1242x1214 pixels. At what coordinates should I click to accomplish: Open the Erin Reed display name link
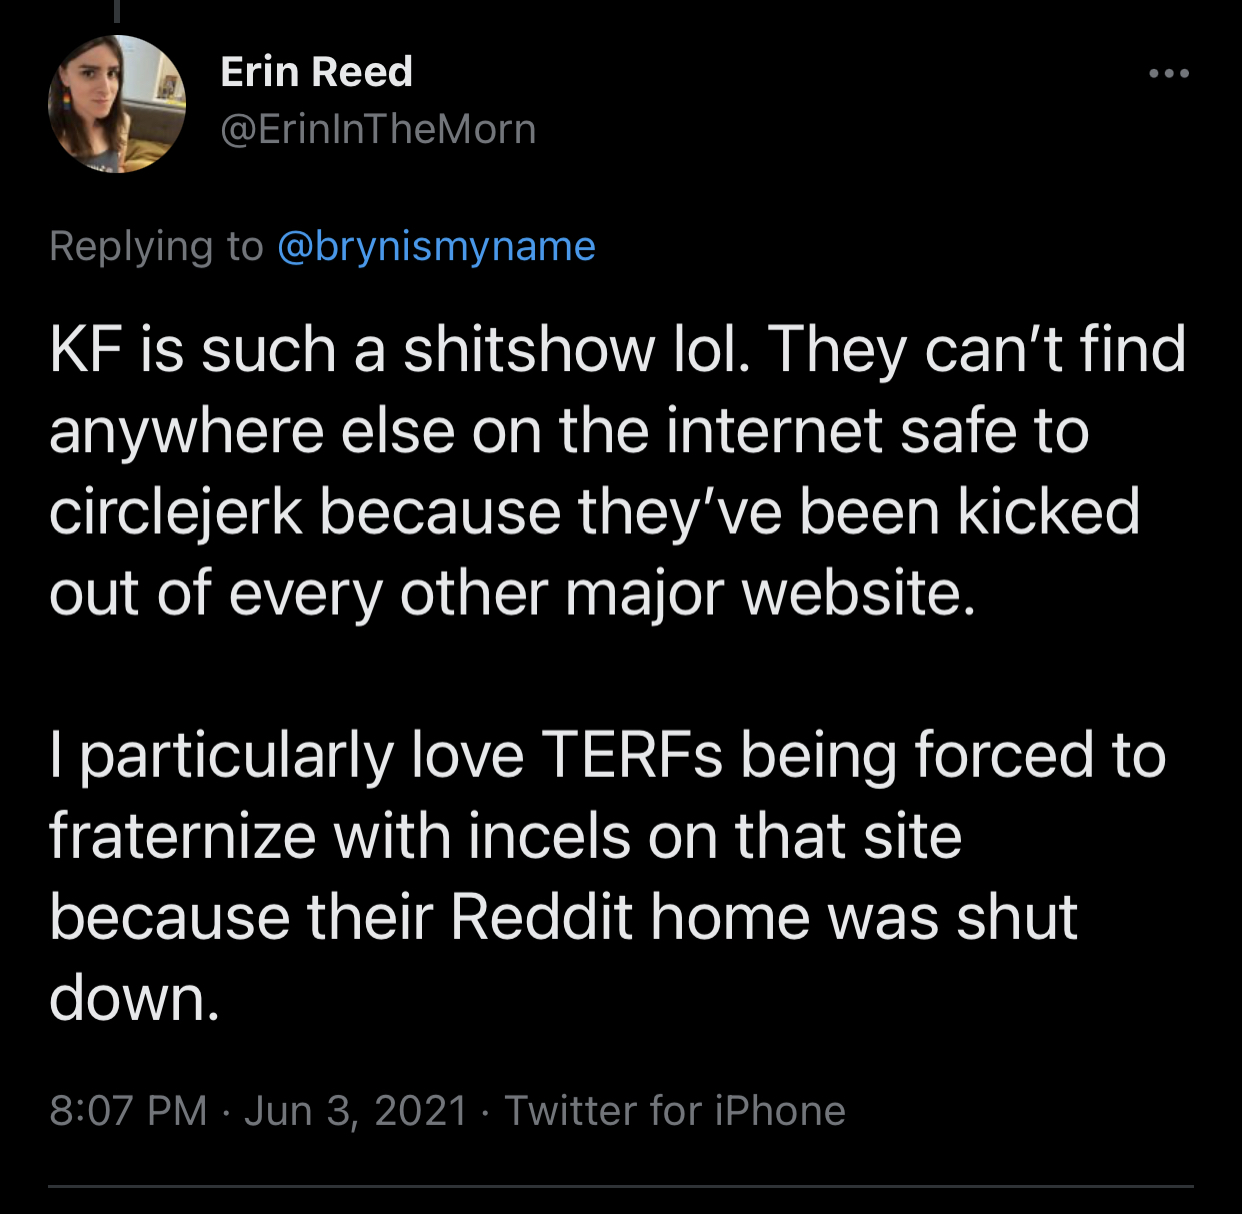pos(316,72)
